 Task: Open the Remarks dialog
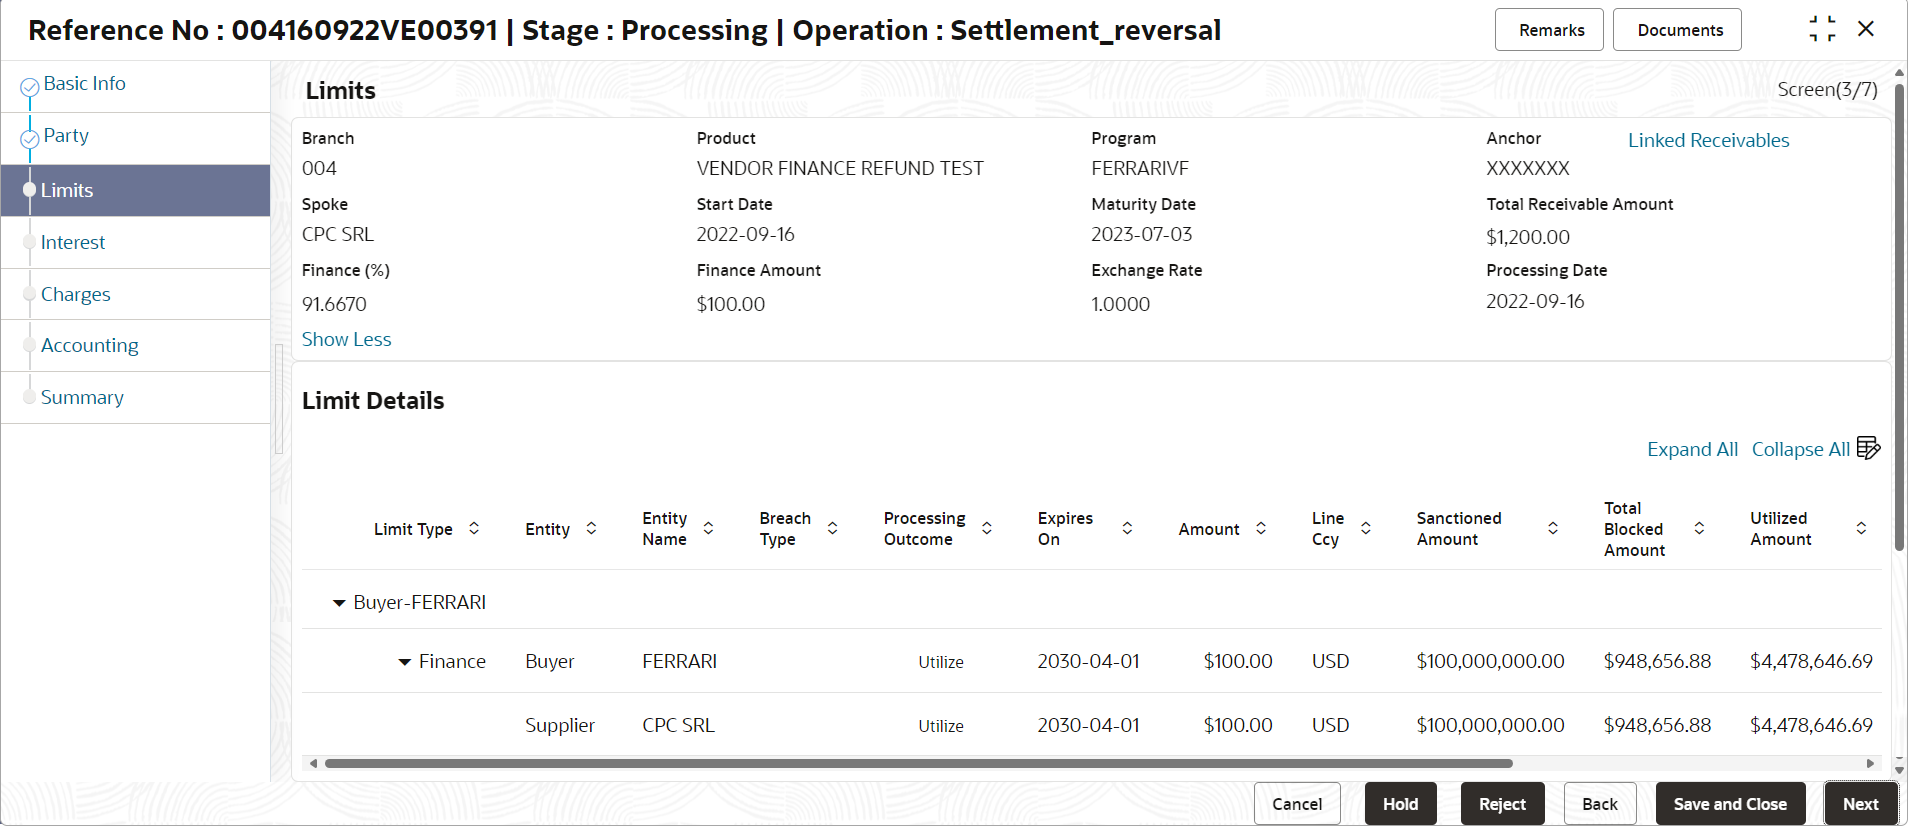(1550, 30)
